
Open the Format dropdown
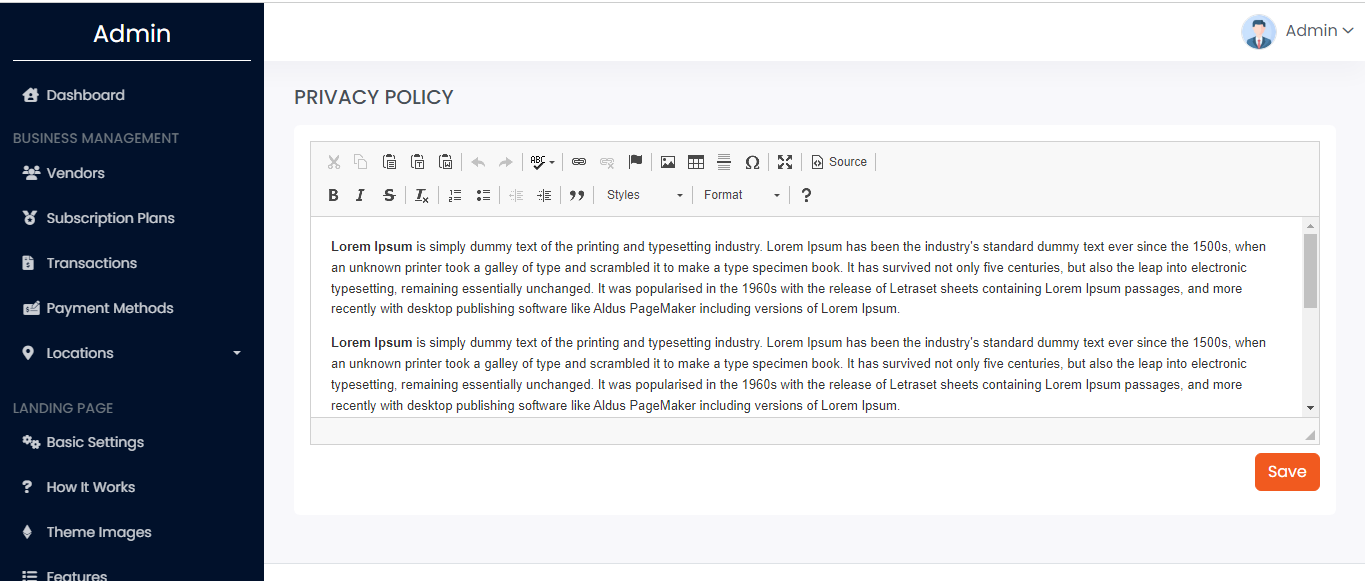coord(741,195)
